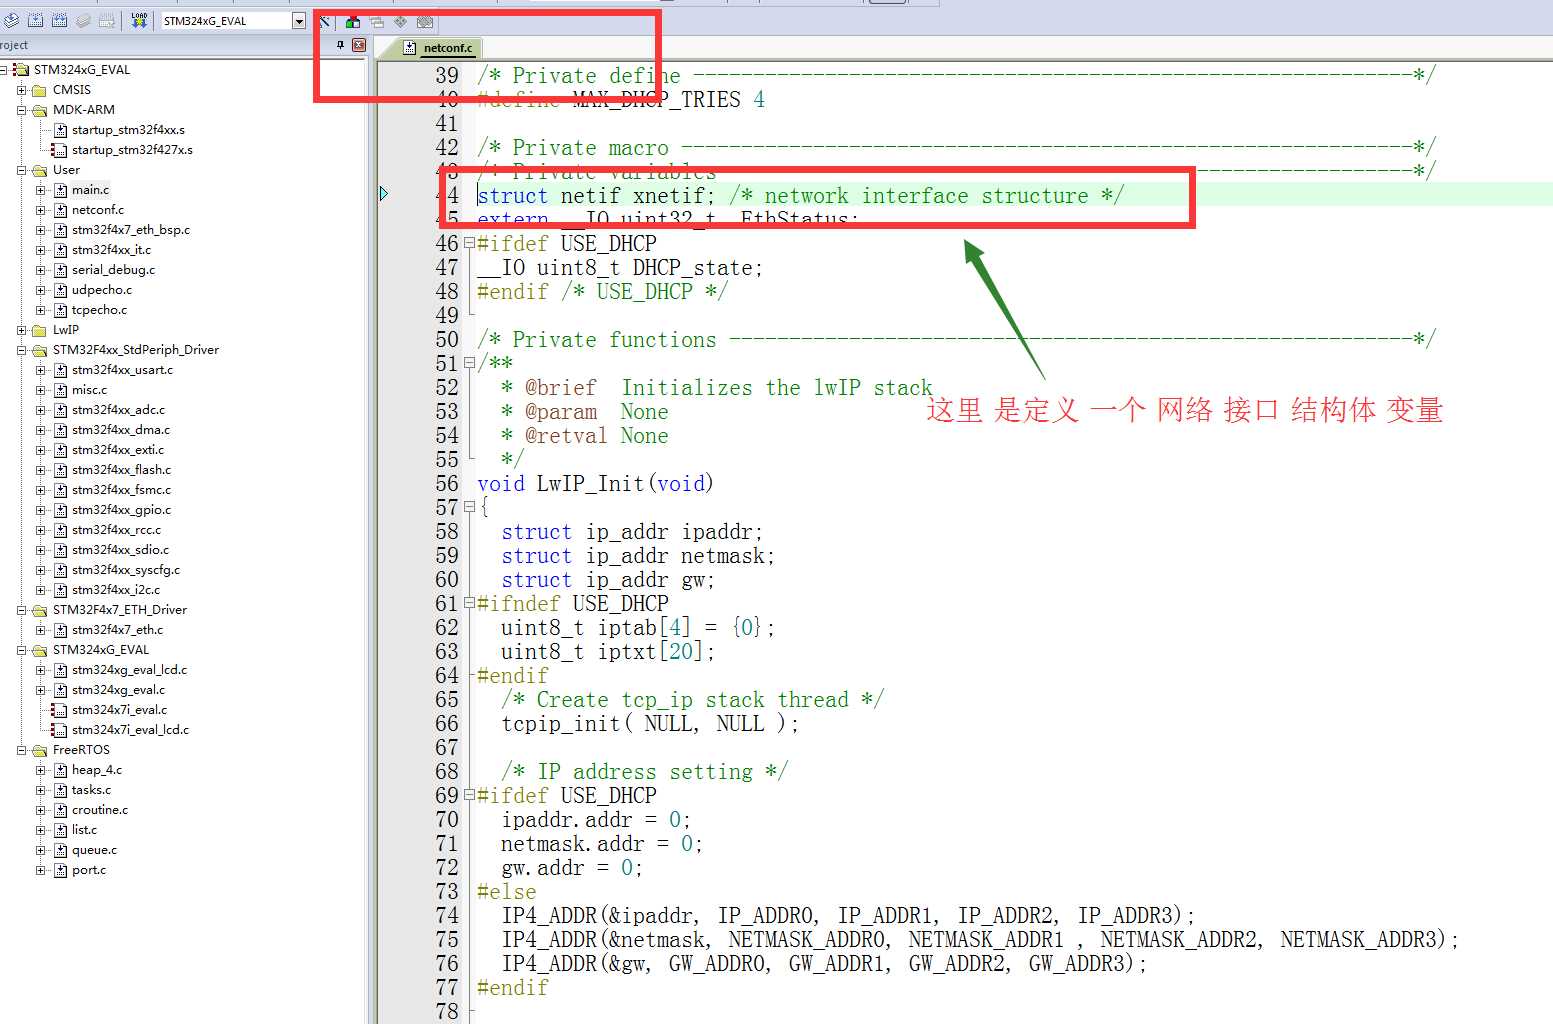Select stm32f4x7_eth_bsp.c file
This screenshot has width=1553, height=1024.
(131, 230)
